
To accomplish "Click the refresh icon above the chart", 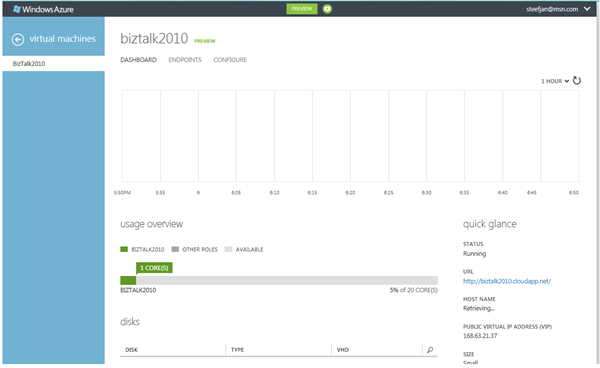I will [577, 81].
